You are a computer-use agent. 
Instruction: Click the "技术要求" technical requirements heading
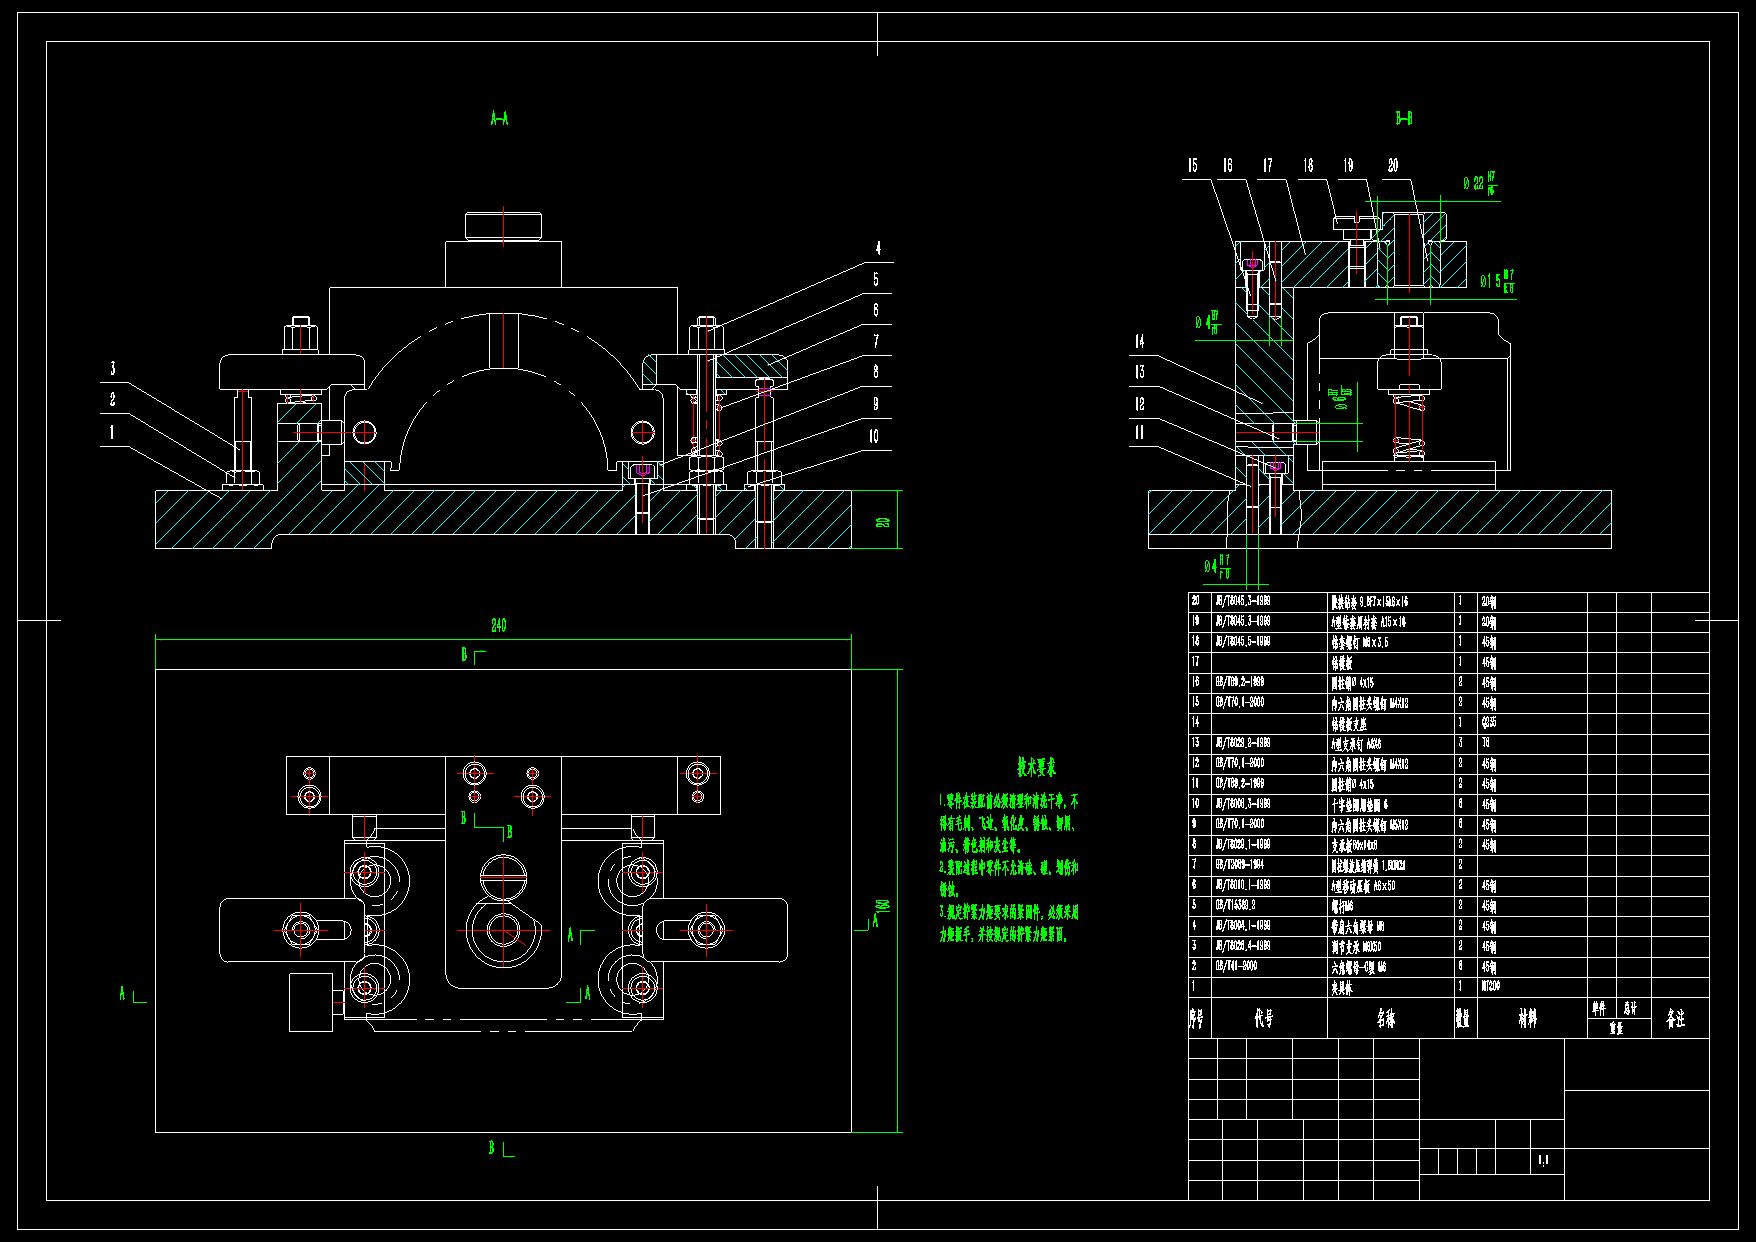coord(1036,767)
